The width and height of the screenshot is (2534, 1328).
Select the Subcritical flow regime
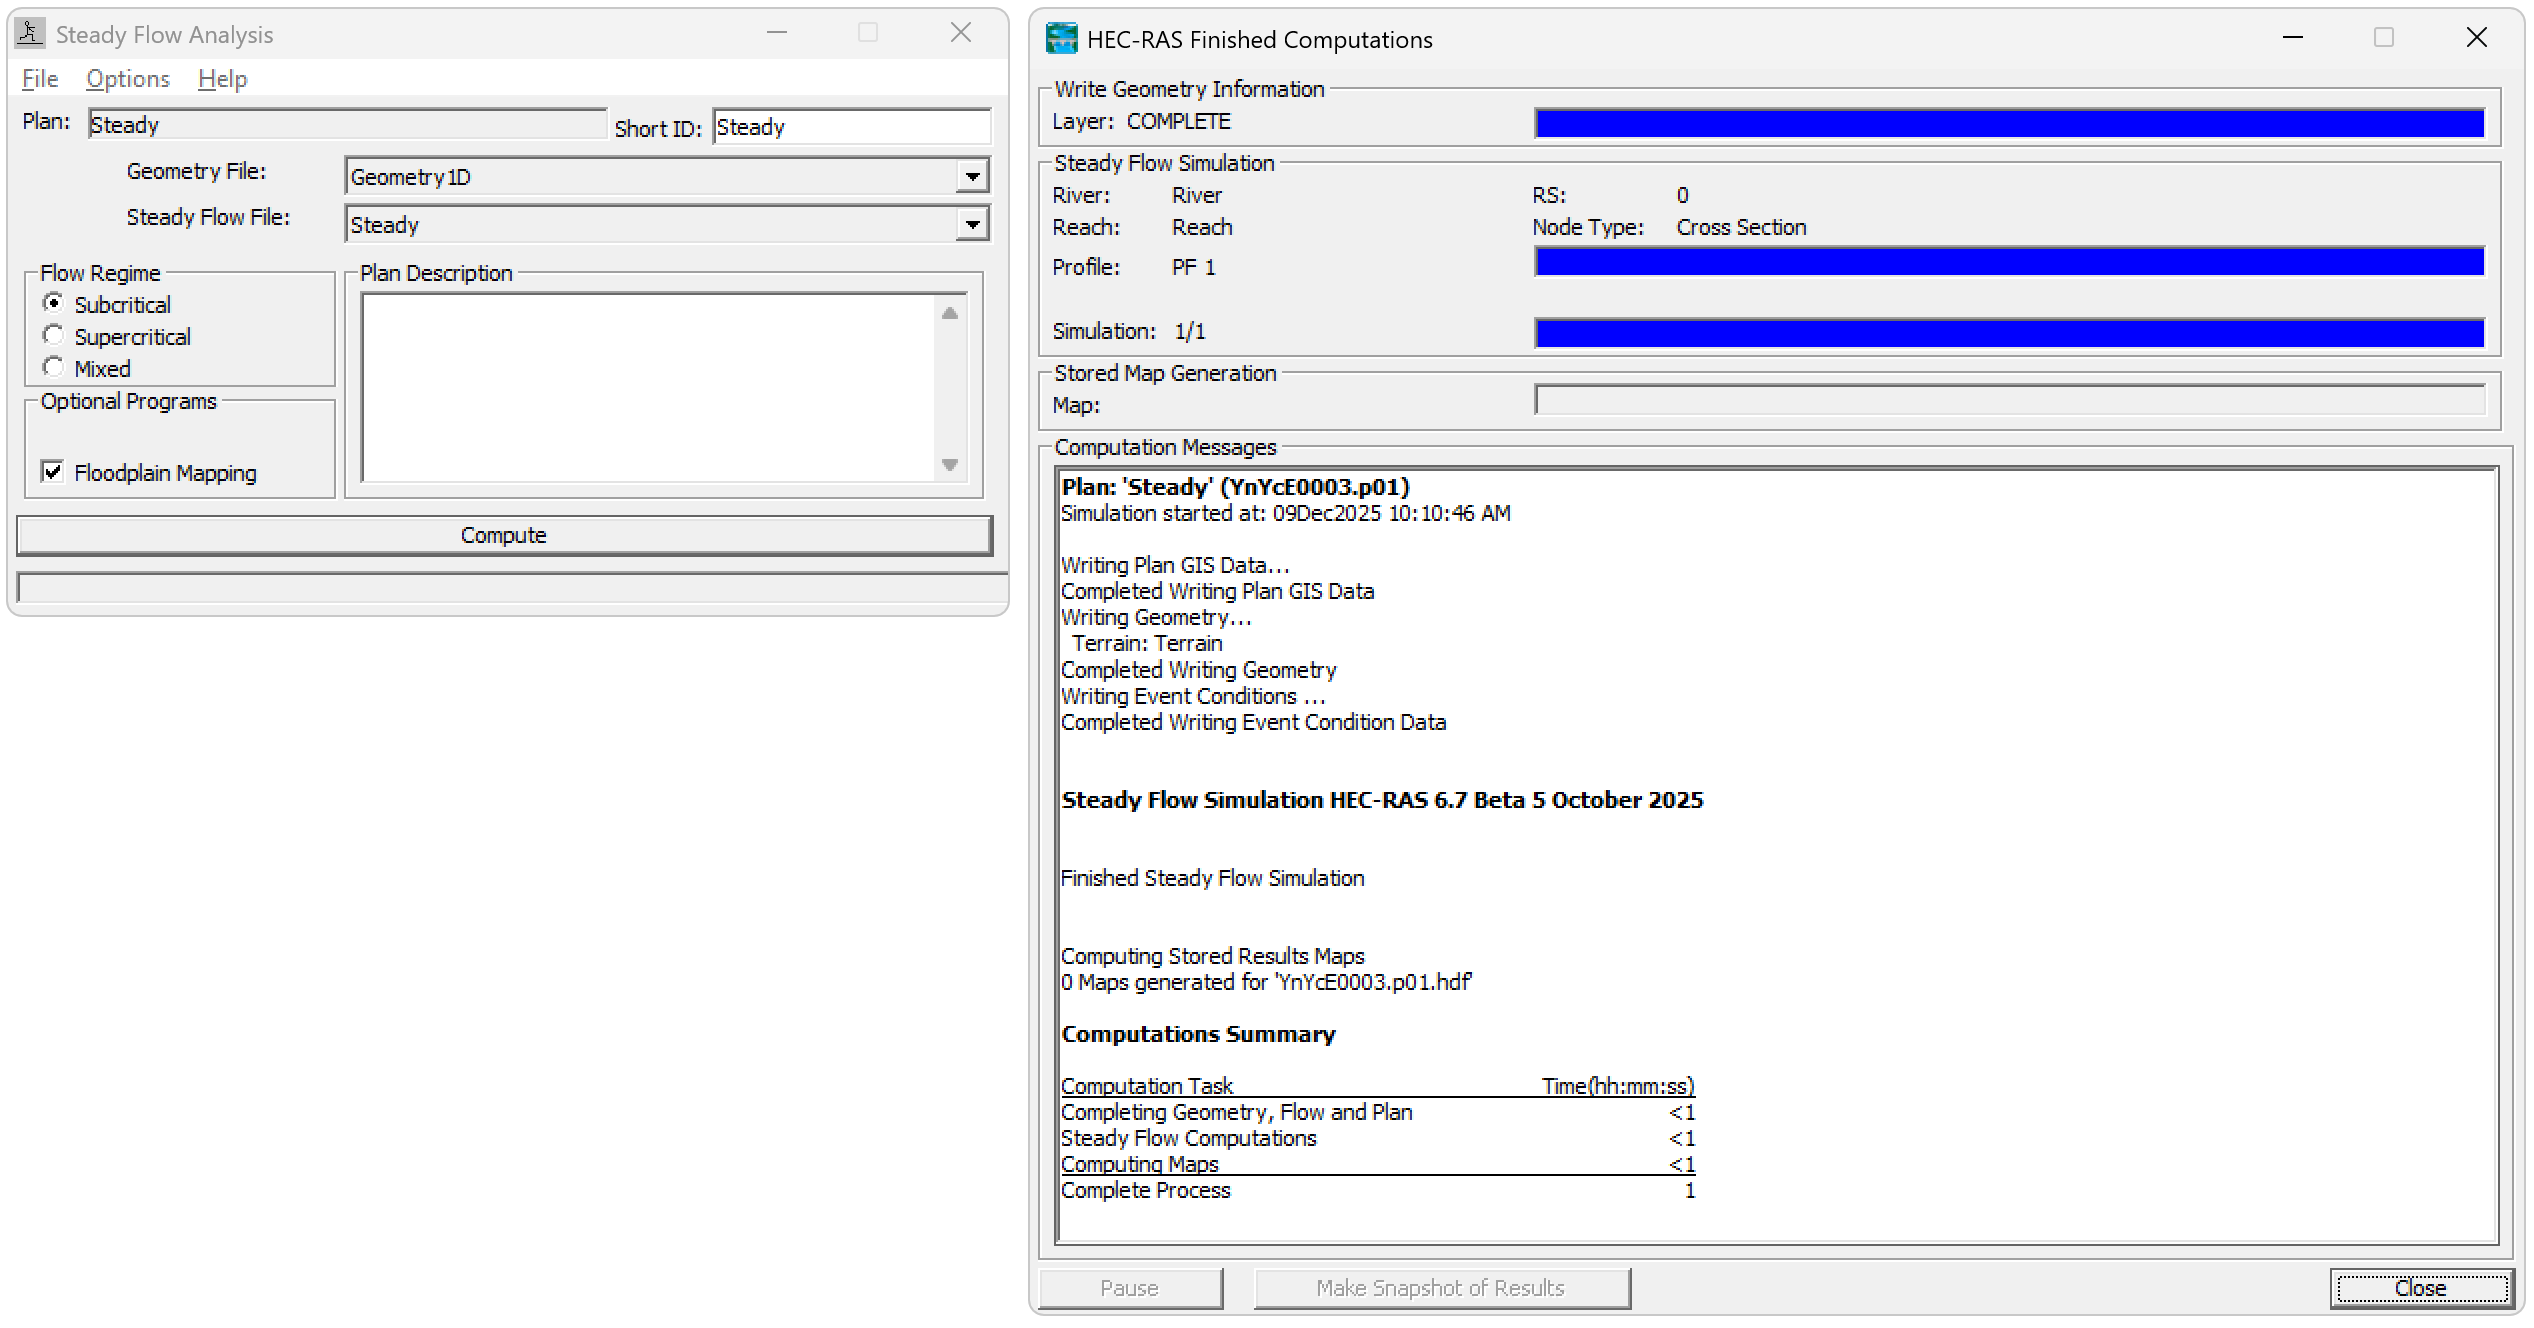53,303
